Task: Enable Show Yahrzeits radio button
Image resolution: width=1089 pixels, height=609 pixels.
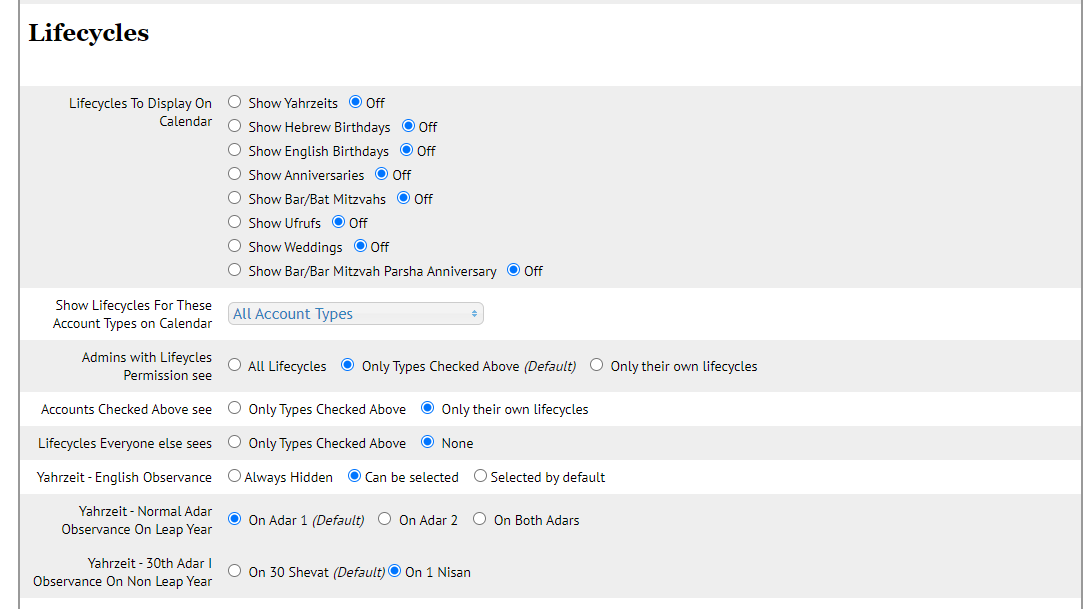Action: tap(235, 102)
